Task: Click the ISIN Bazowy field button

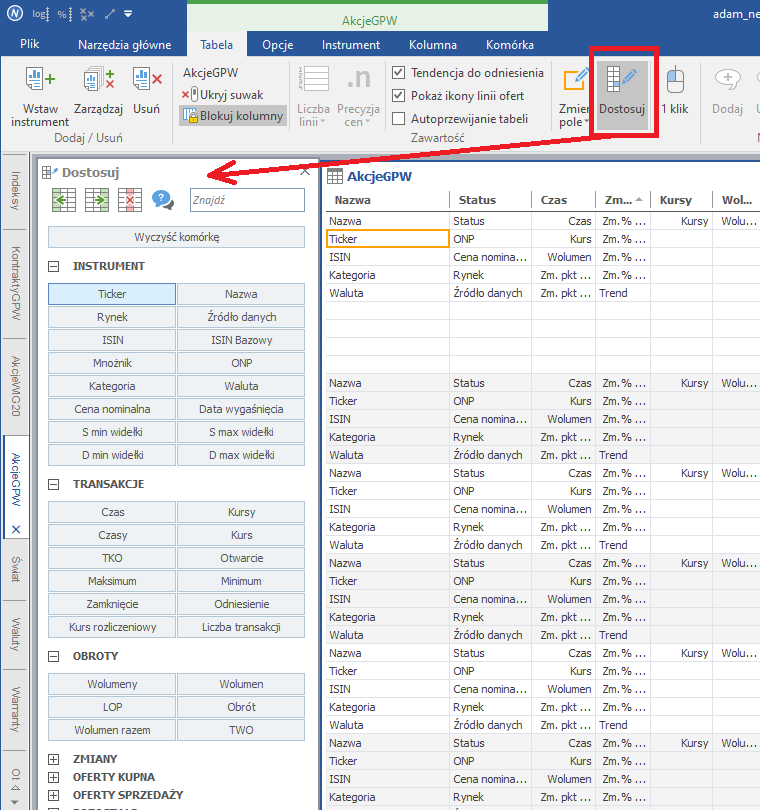Action: 241,340
